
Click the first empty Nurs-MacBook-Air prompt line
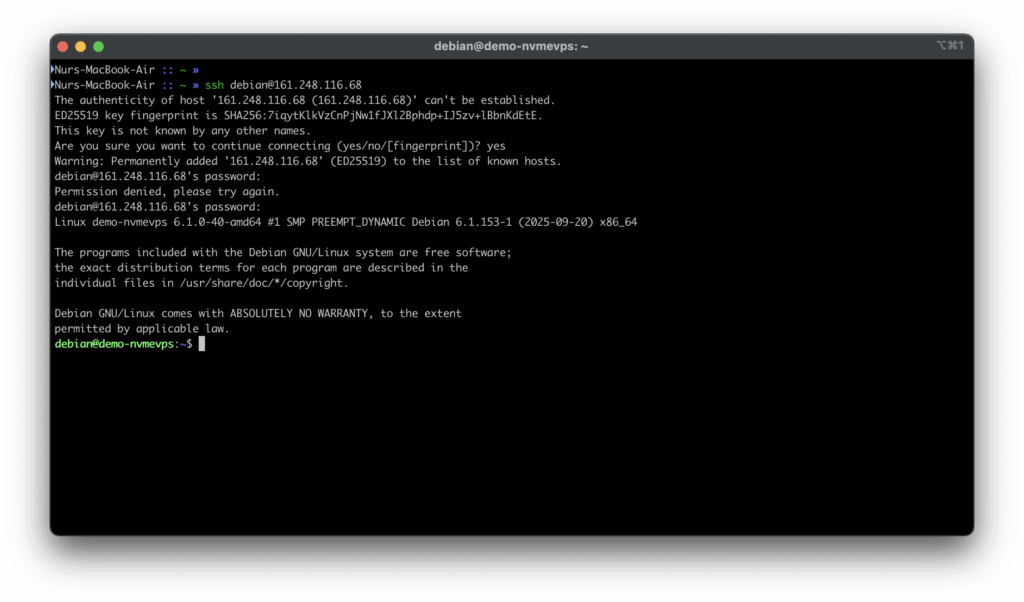[124, 70]
